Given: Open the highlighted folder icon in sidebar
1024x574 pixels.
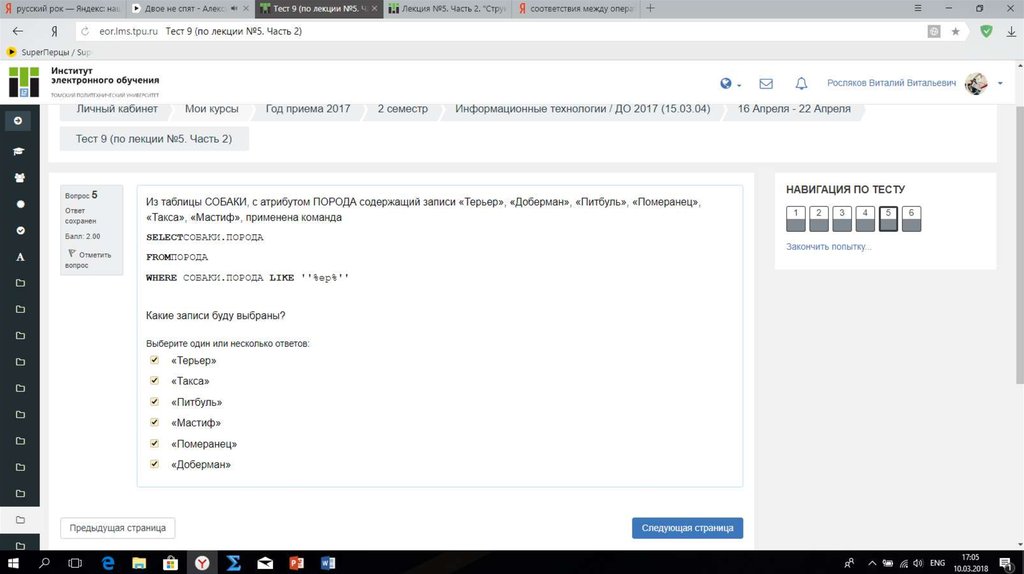Looking at the screenshot, I should point(20,520).
